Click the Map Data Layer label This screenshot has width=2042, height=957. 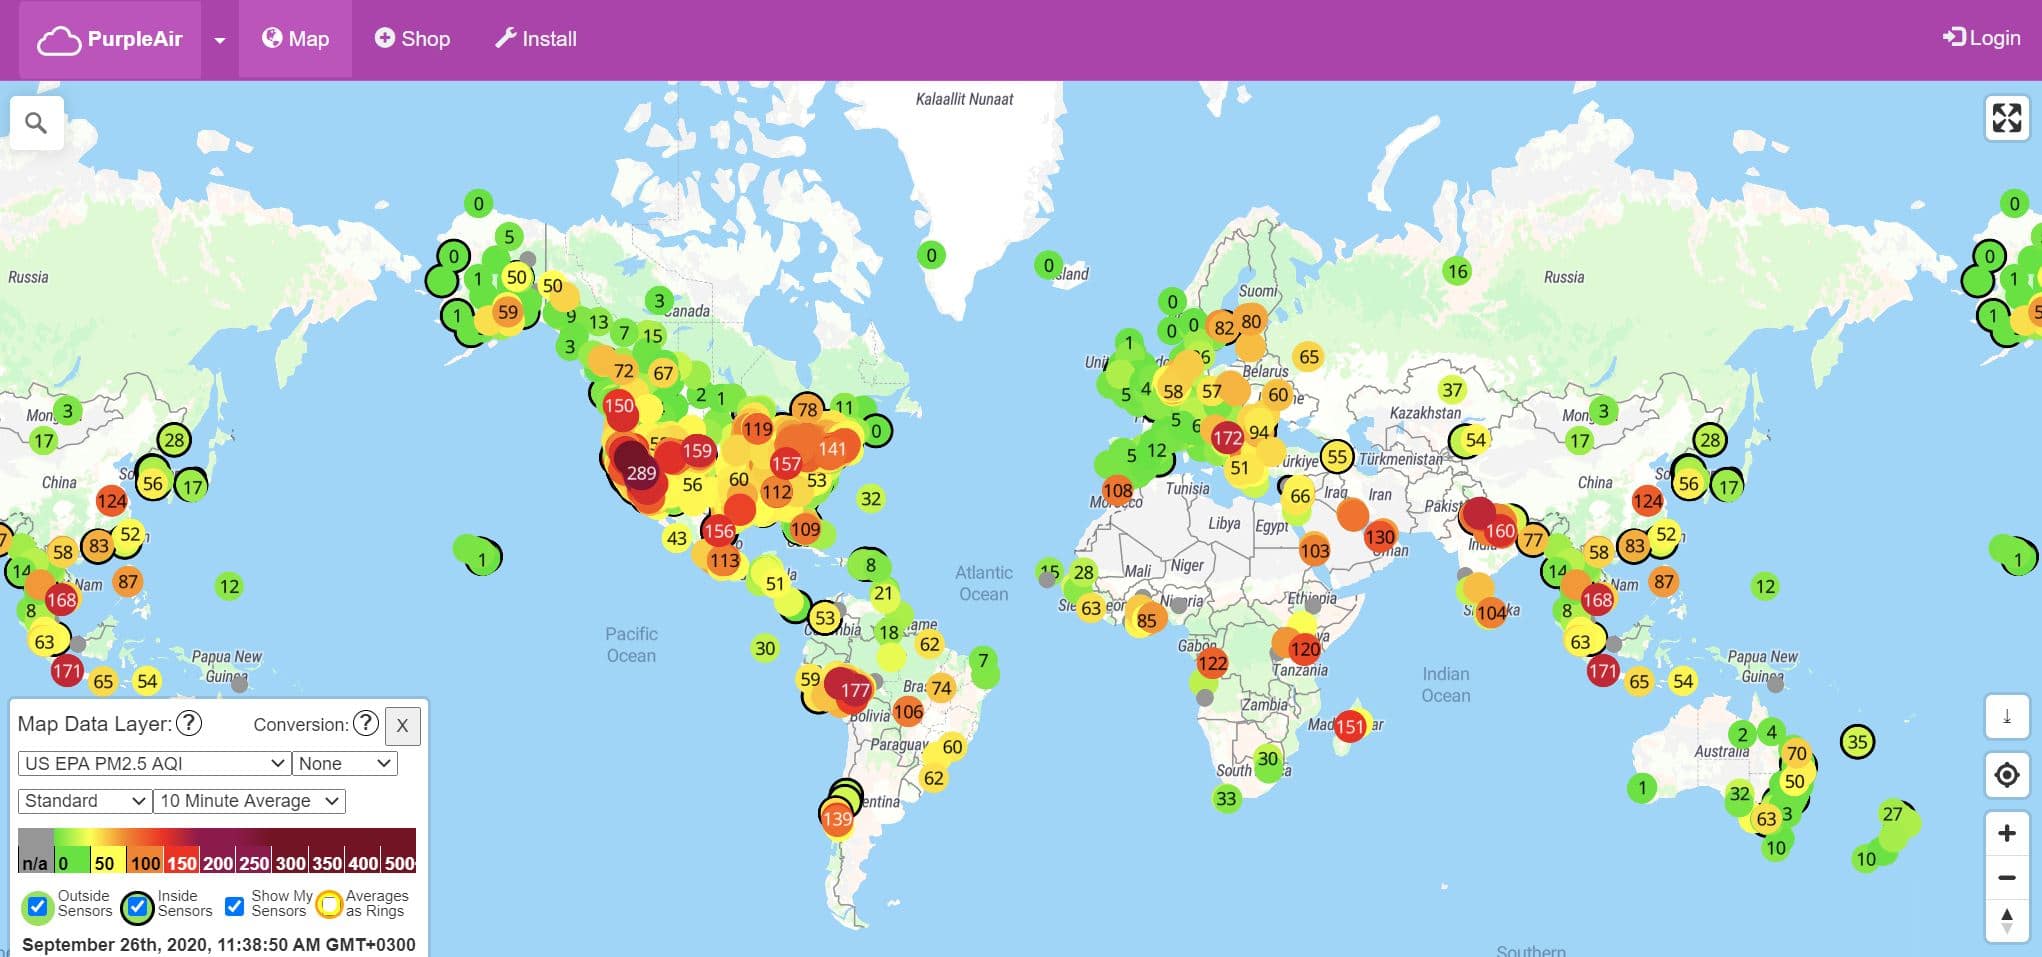(x=95, y=724)
